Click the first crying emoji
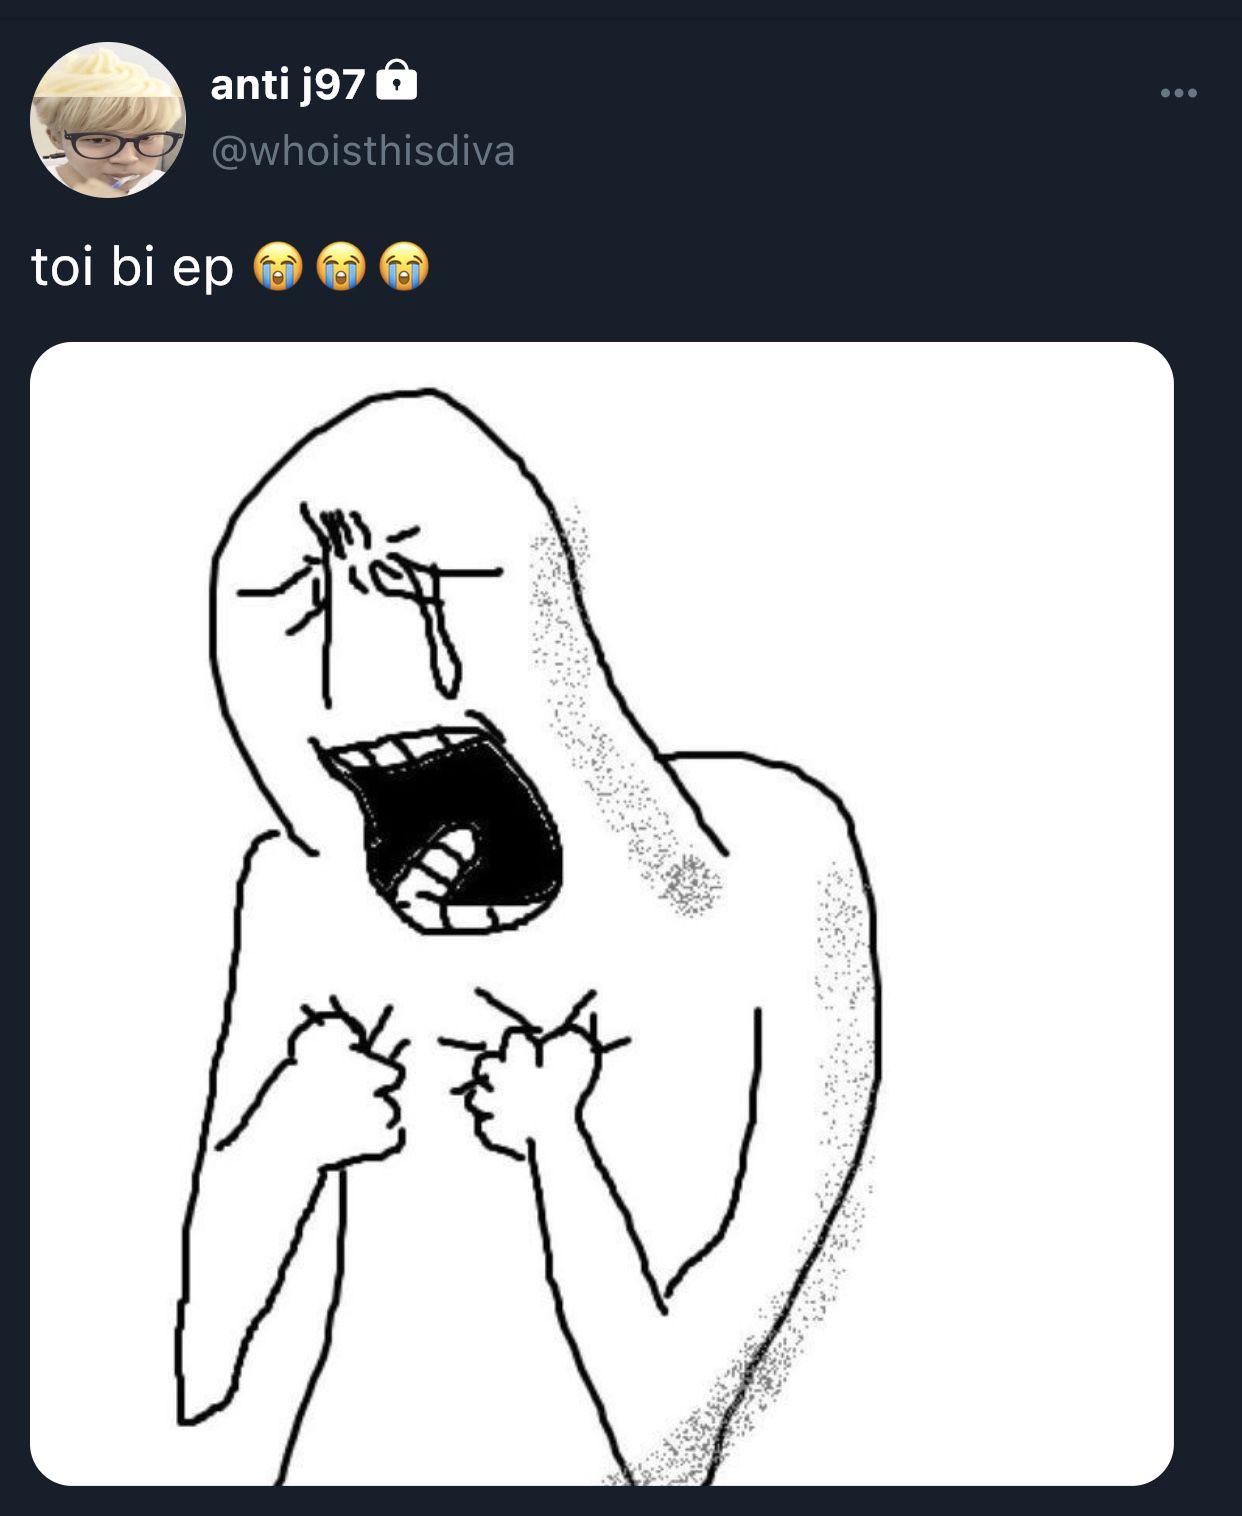This screenshot has height=1516, width=1242. click(277, 267)
